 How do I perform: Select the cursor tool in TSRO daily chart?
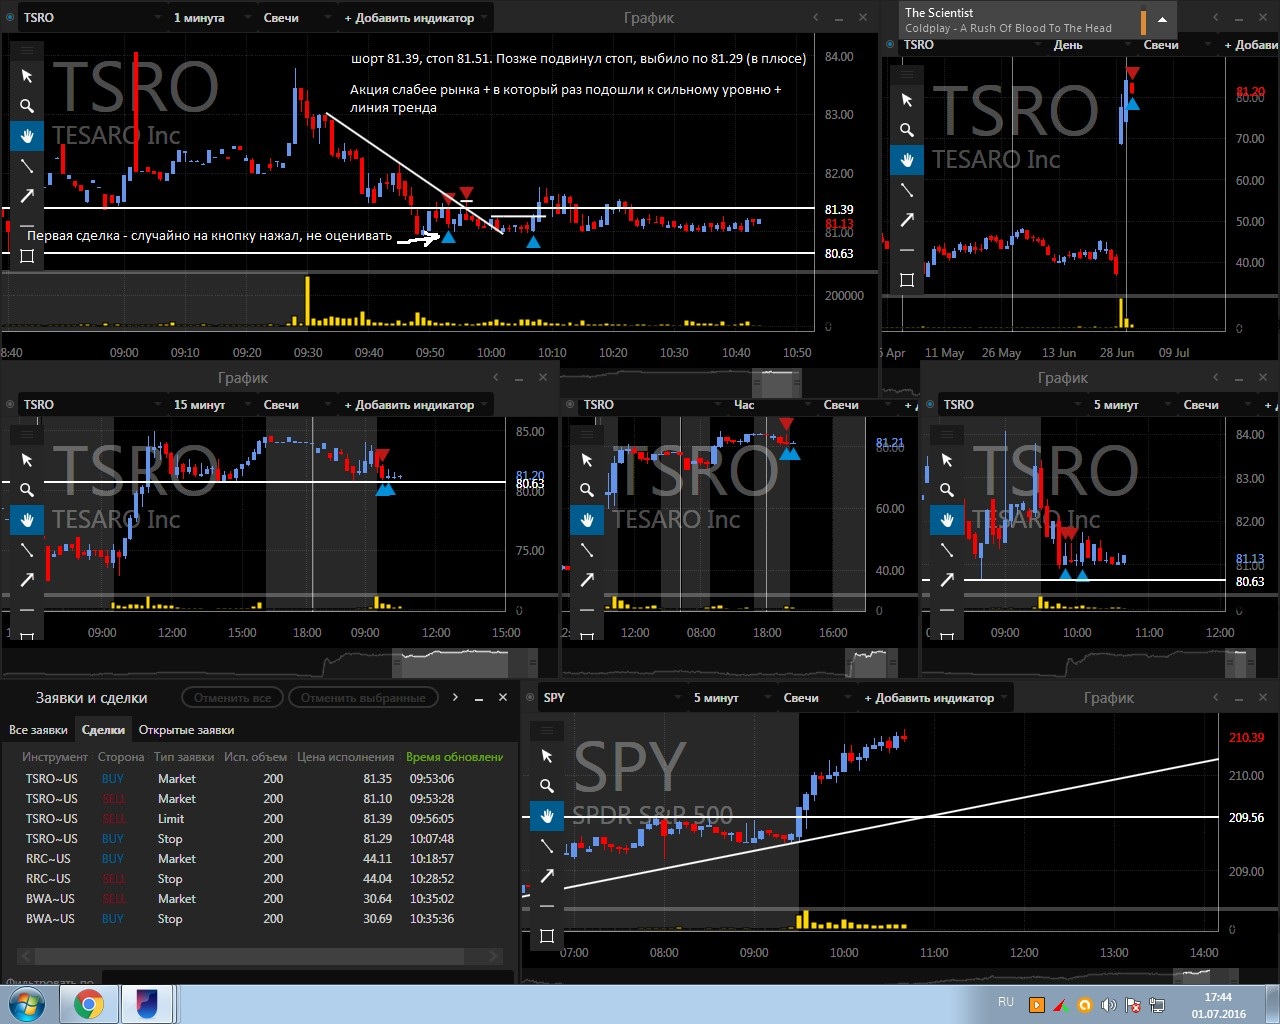coord(907,100)
